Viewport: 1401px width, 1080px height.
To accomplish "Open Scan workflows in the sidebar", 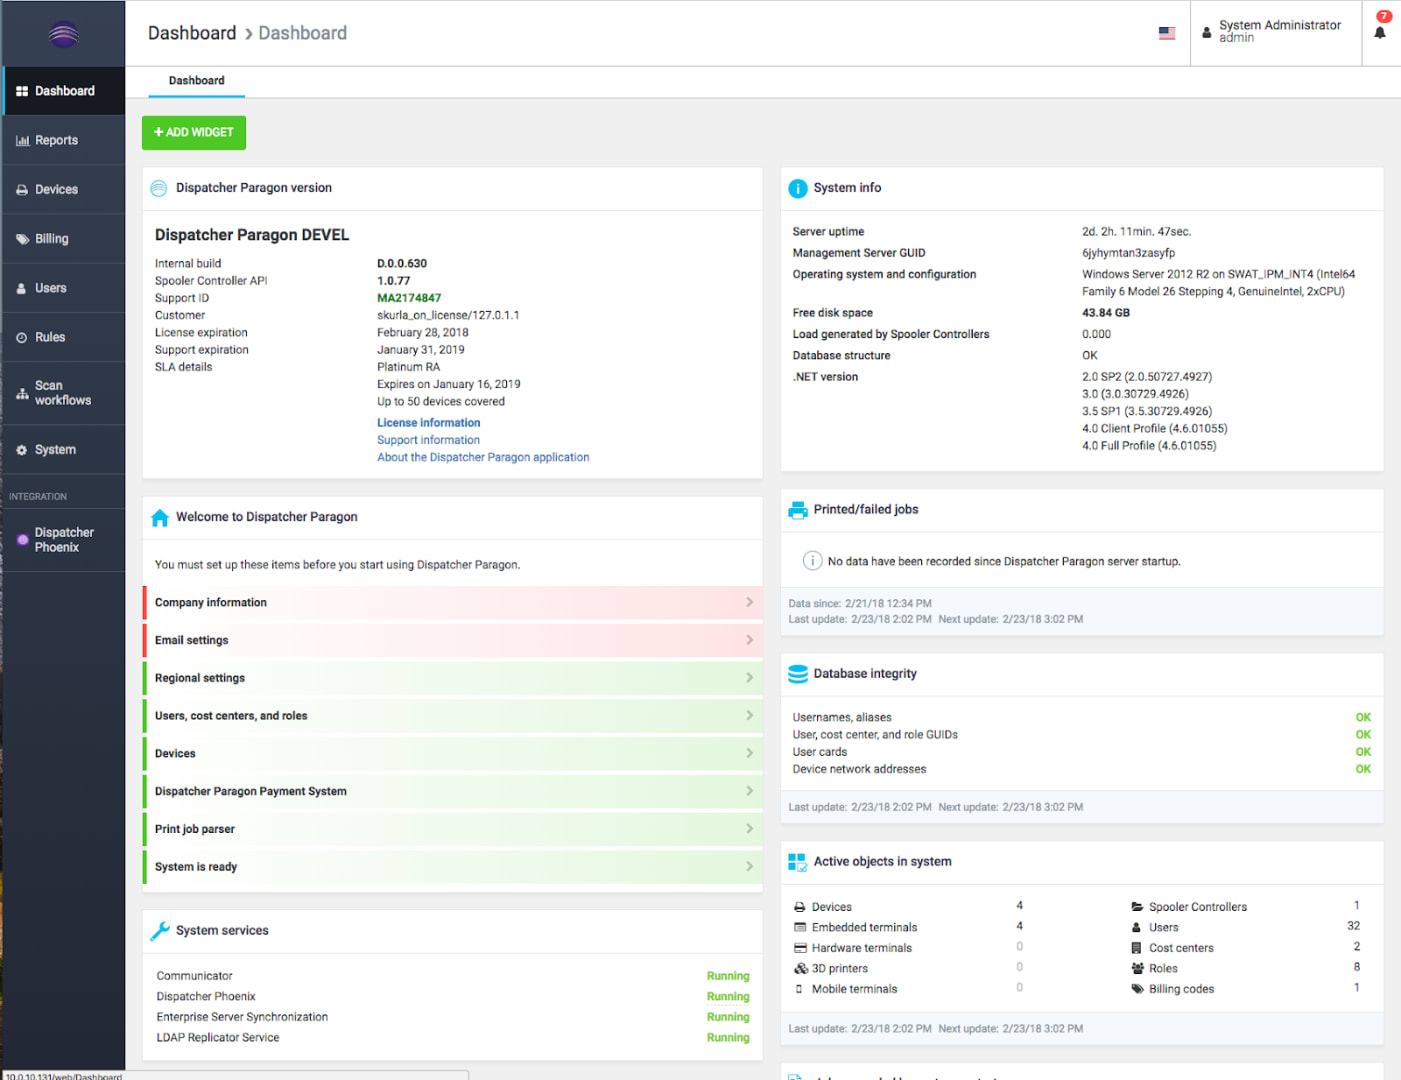I will [x=64, y=393].
